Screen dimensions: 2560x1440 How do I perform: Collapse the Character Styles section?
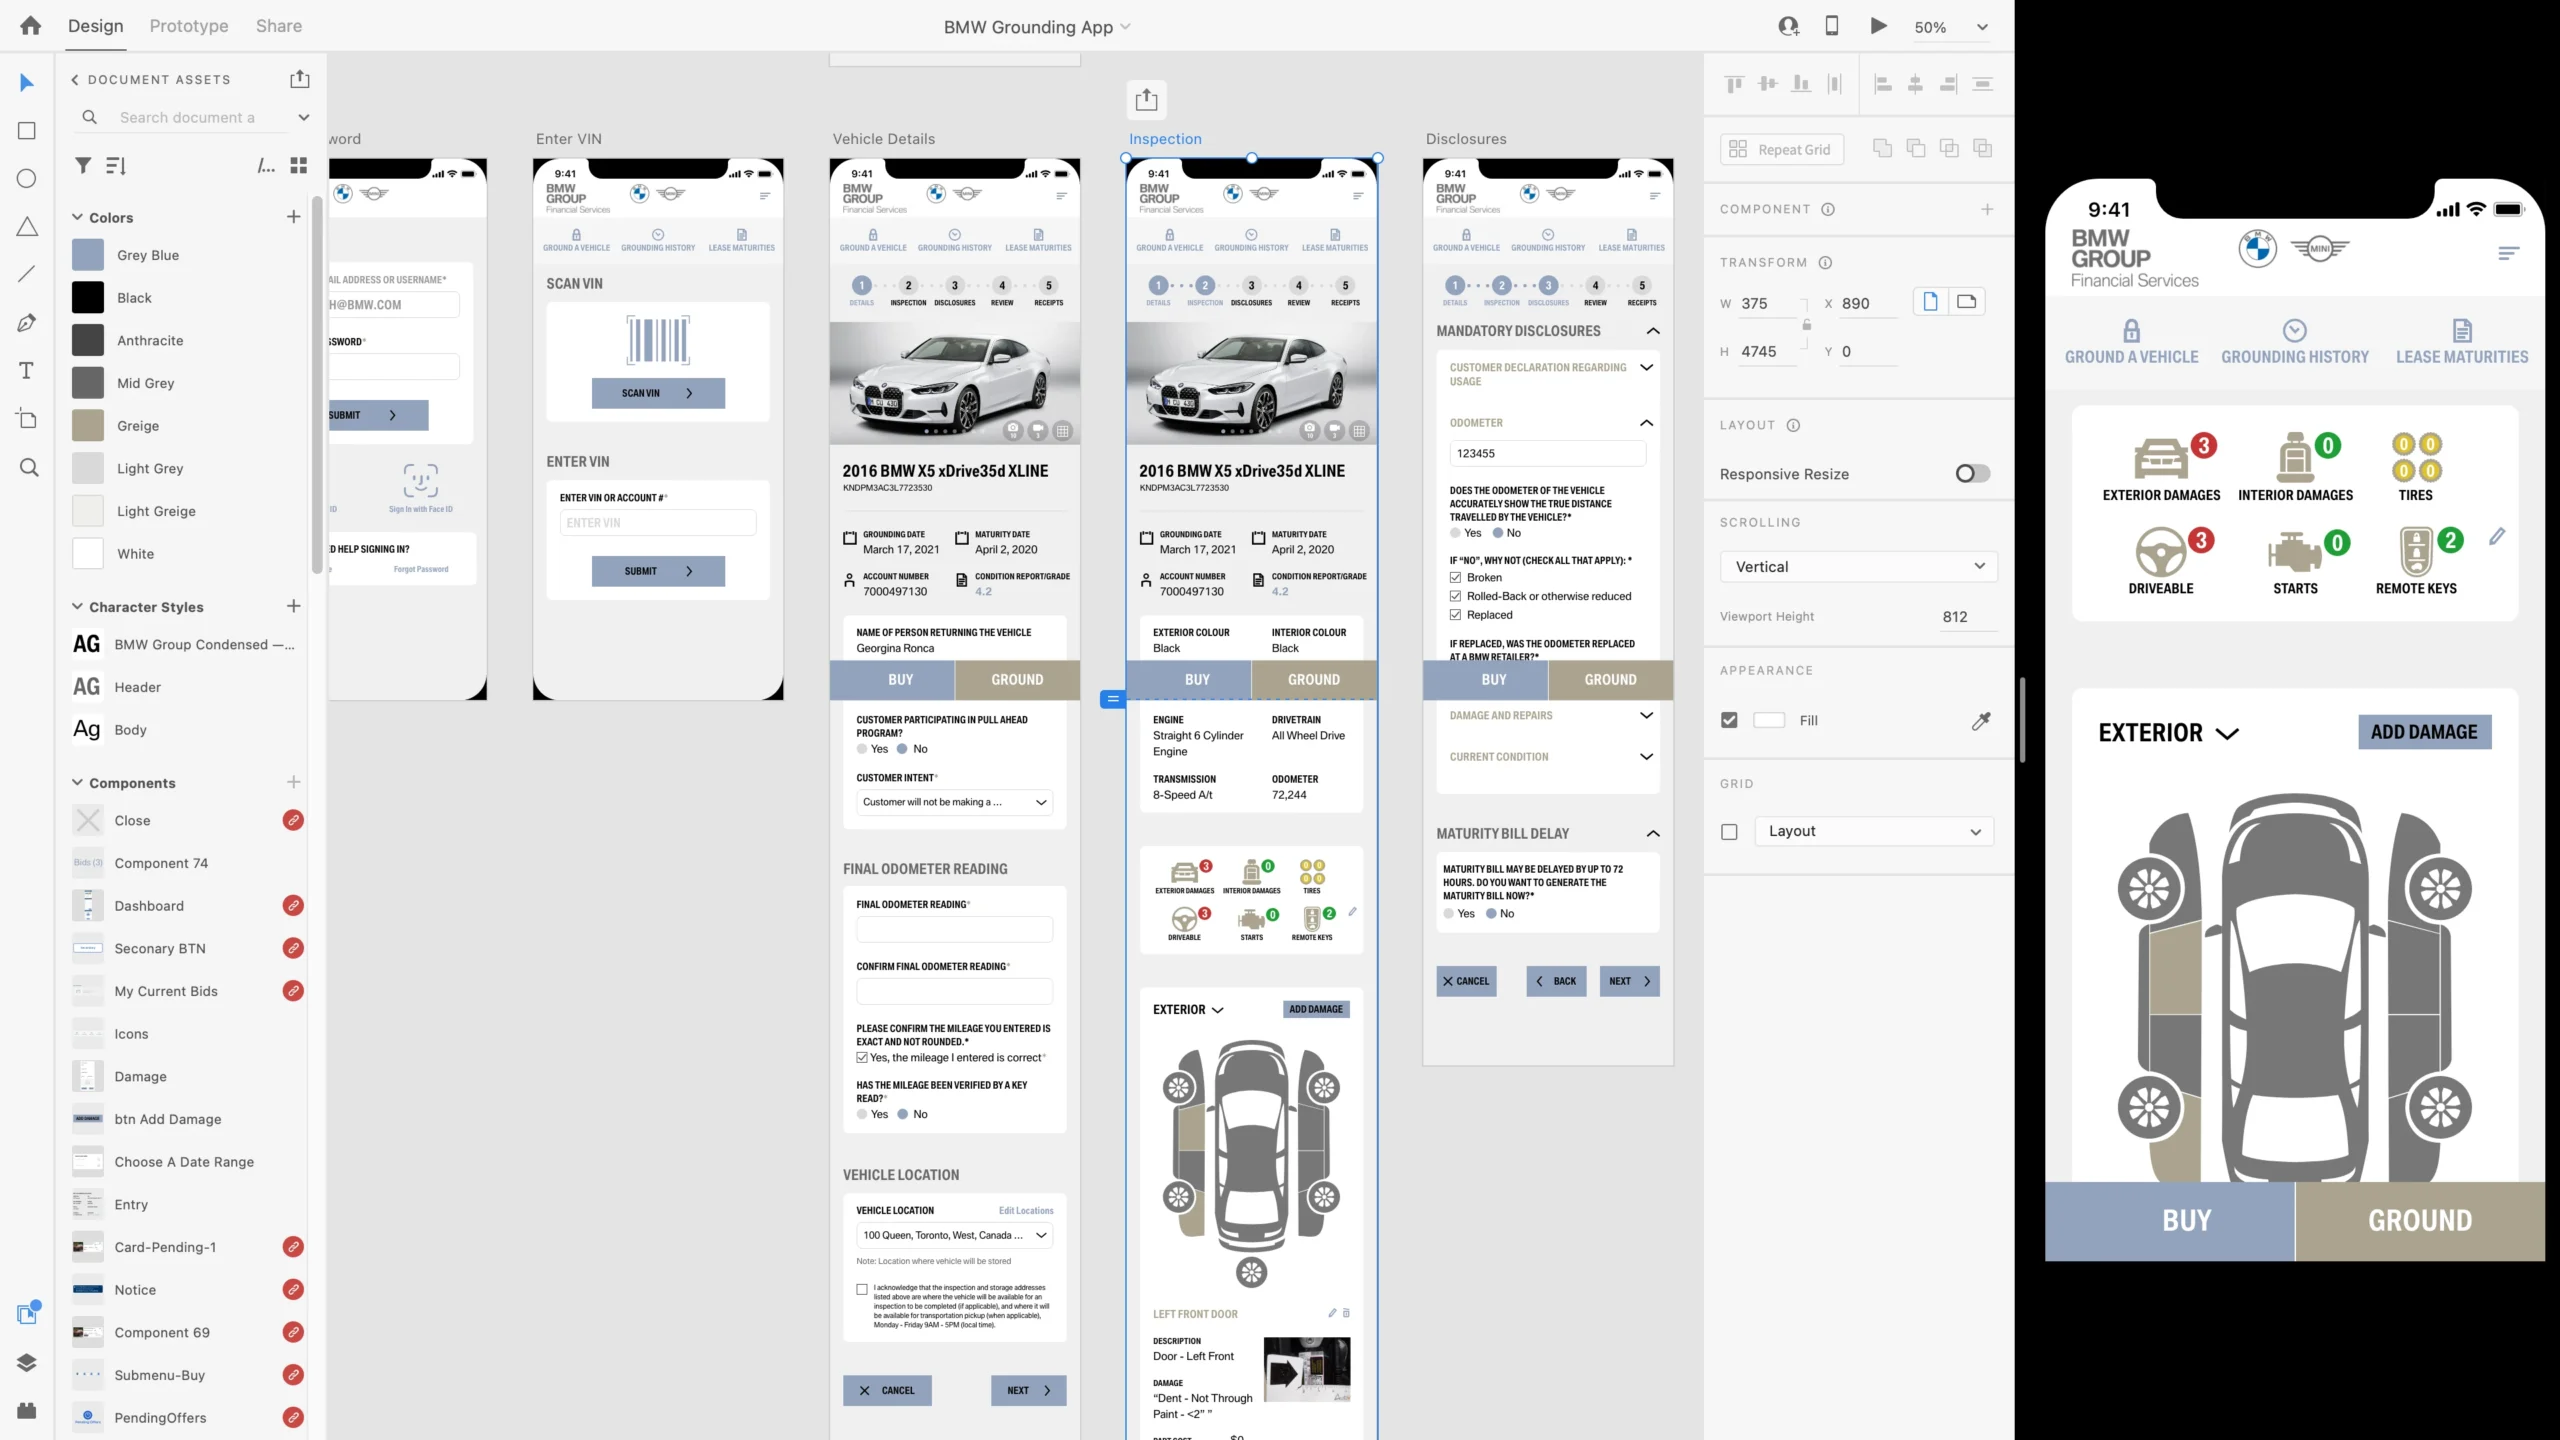click(77, 606)
